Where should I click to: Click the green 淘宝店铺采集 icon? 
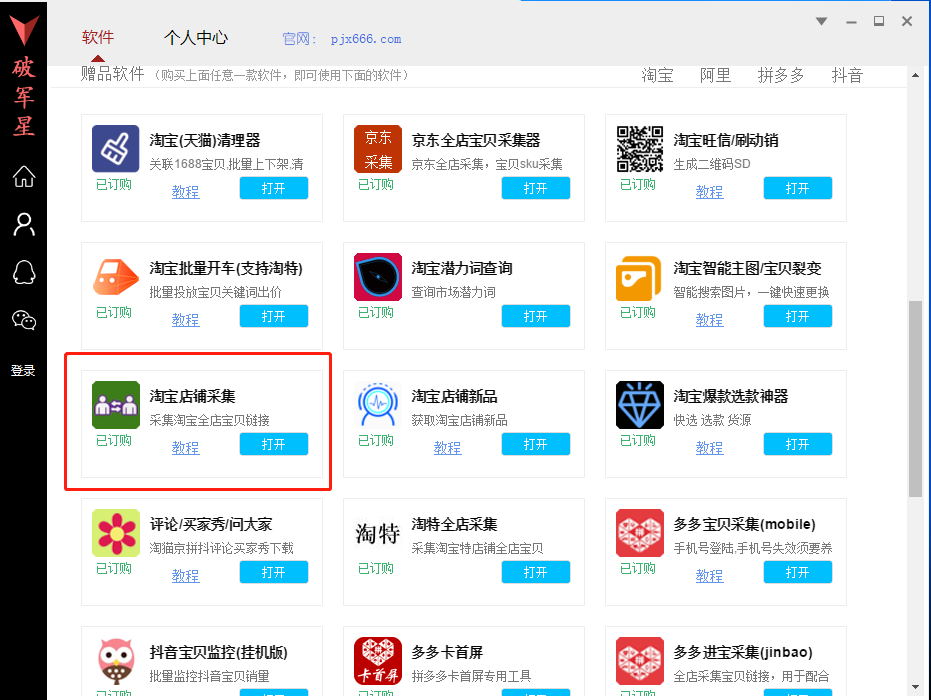click(116, 404)
